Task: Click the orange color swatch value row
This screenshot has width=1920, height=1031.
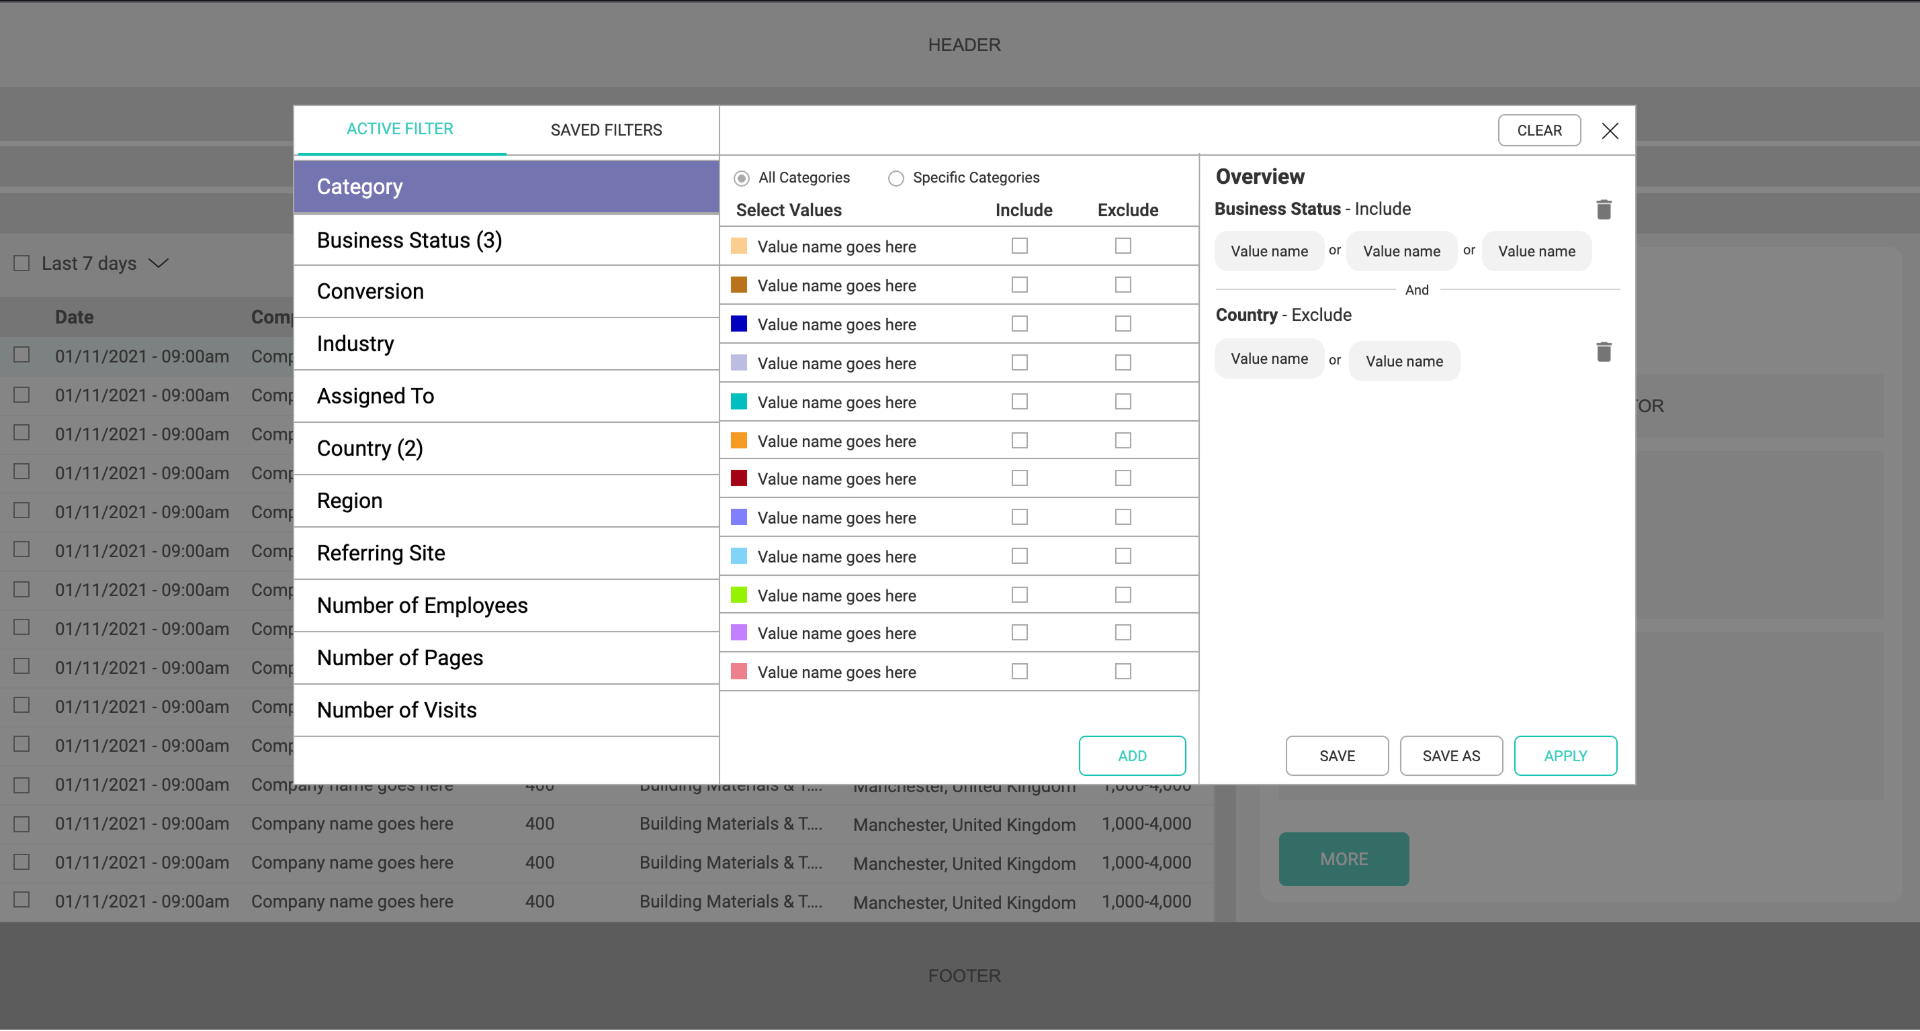Action: [x=959, y=441]
